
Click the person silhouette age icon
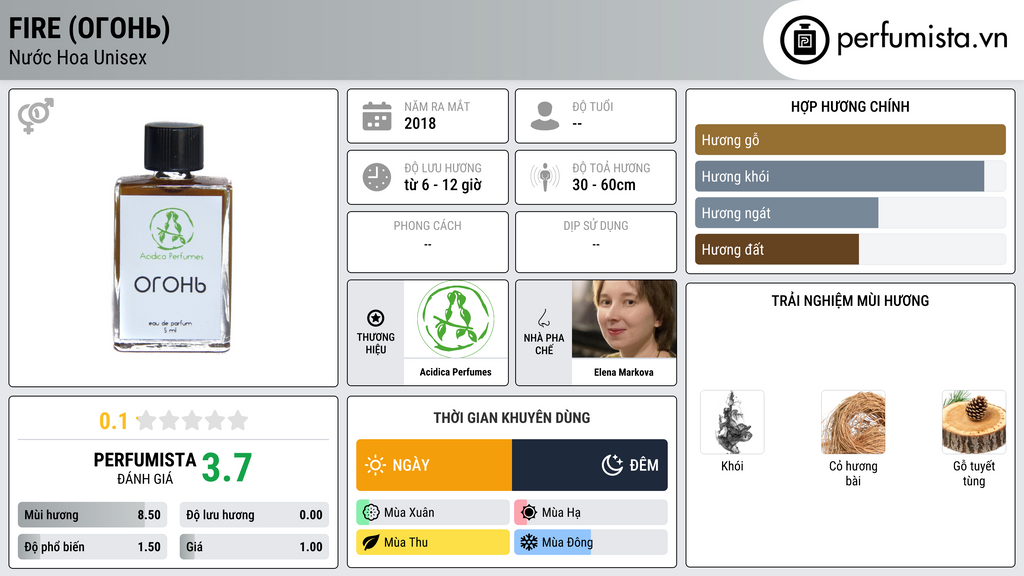point(545,116)
